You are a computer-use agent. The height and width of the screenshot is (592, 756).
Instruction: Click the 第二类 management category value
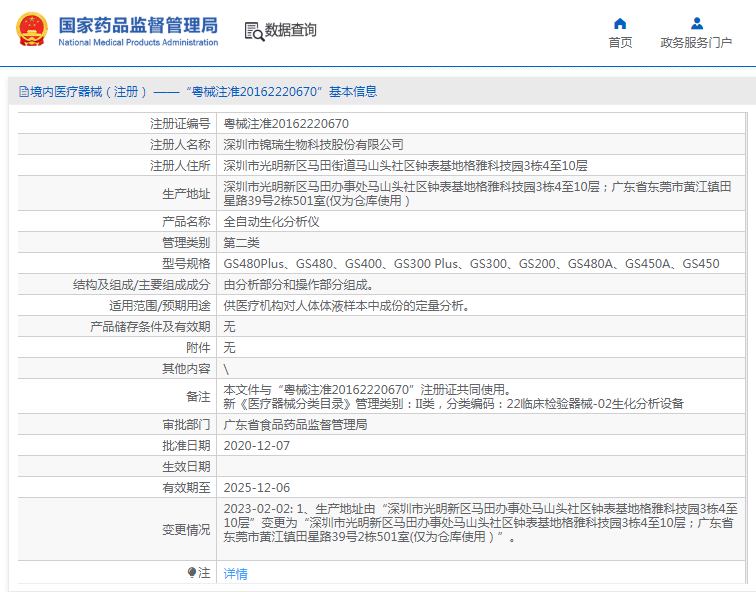pos(242,242)
